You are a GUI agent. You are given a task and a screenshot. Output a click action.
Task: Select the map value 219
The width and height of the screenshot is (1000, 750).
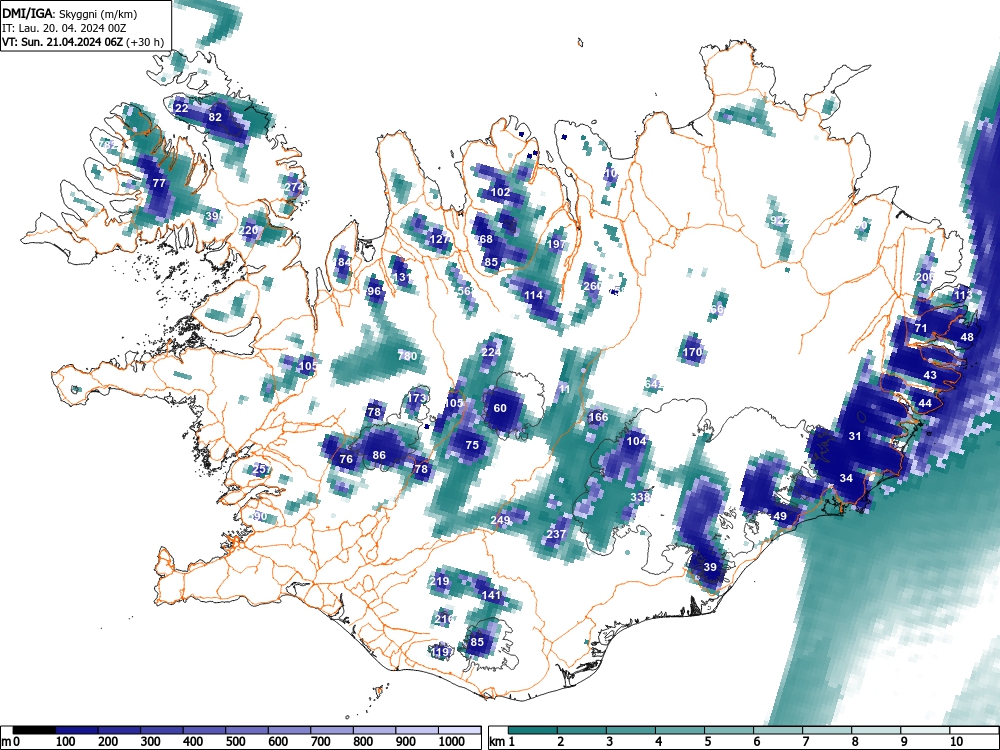(x=439, y=581)
